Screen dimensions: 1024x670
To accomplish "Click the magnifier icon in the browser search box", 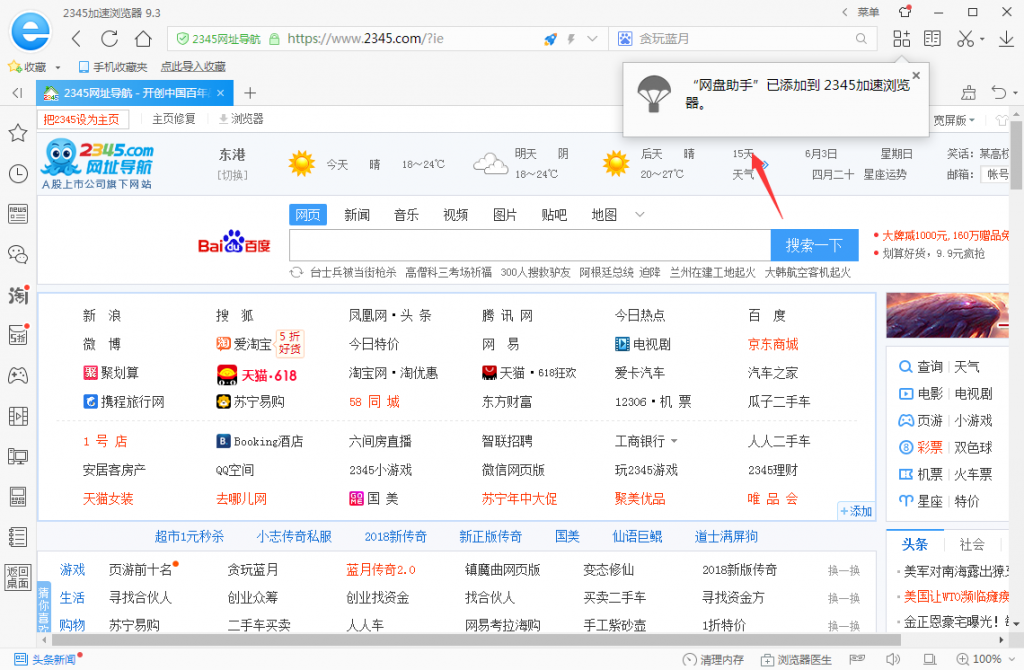I will (861, 39).
